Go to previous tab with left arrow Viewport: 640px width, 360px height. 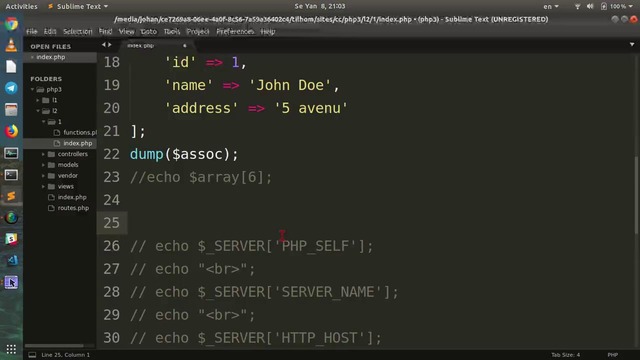(104, 44)
